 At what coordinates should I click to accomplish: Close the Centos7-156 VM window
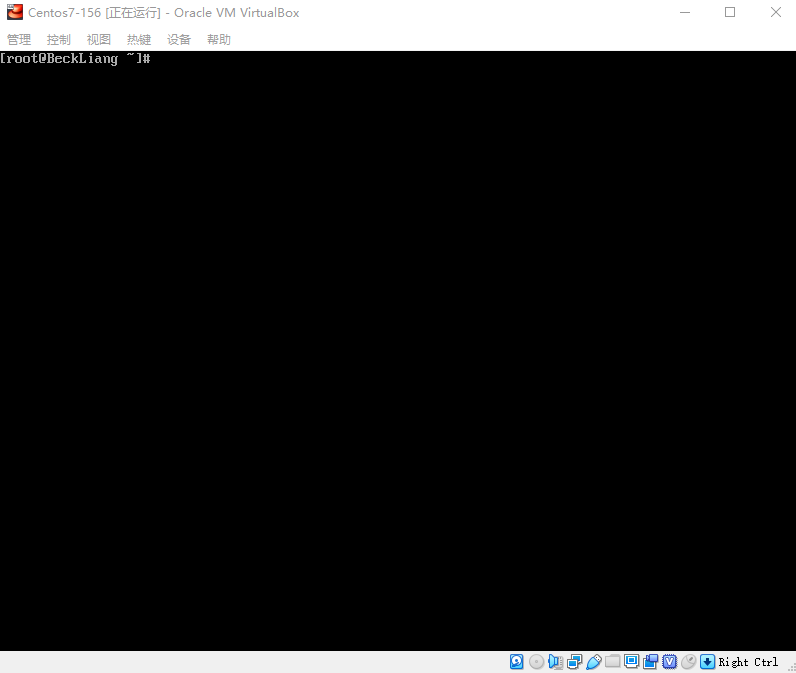point(776,12)
